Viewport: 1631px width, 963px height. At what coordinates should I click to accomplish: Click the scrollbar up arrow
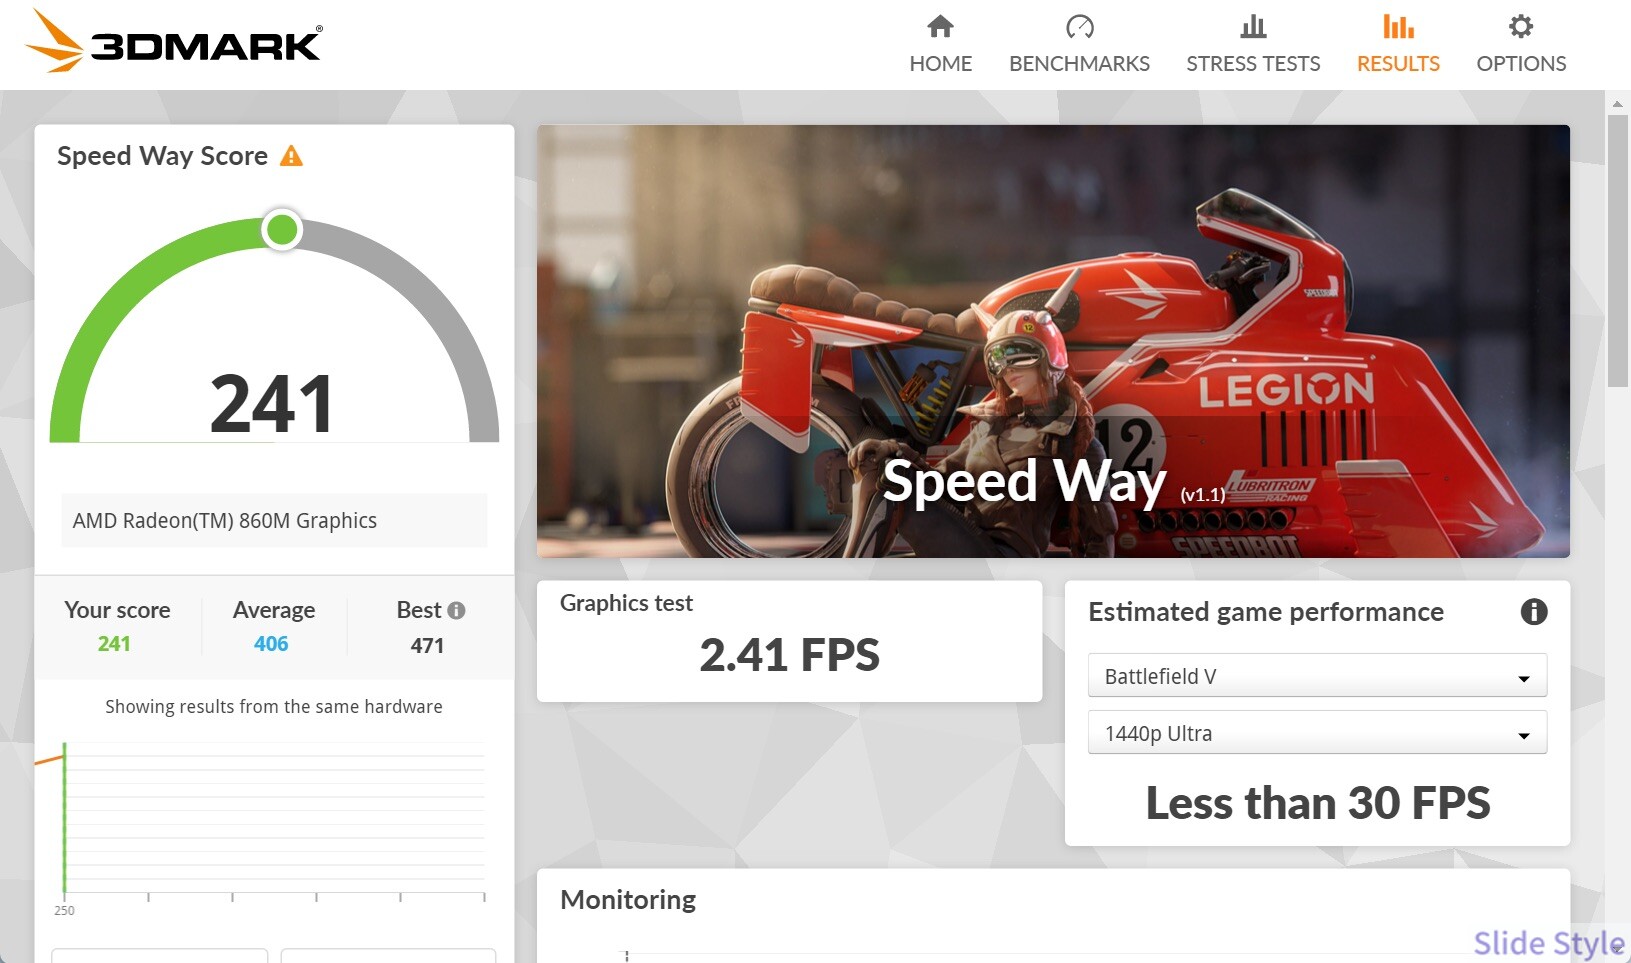click(x=1617, y=103)
